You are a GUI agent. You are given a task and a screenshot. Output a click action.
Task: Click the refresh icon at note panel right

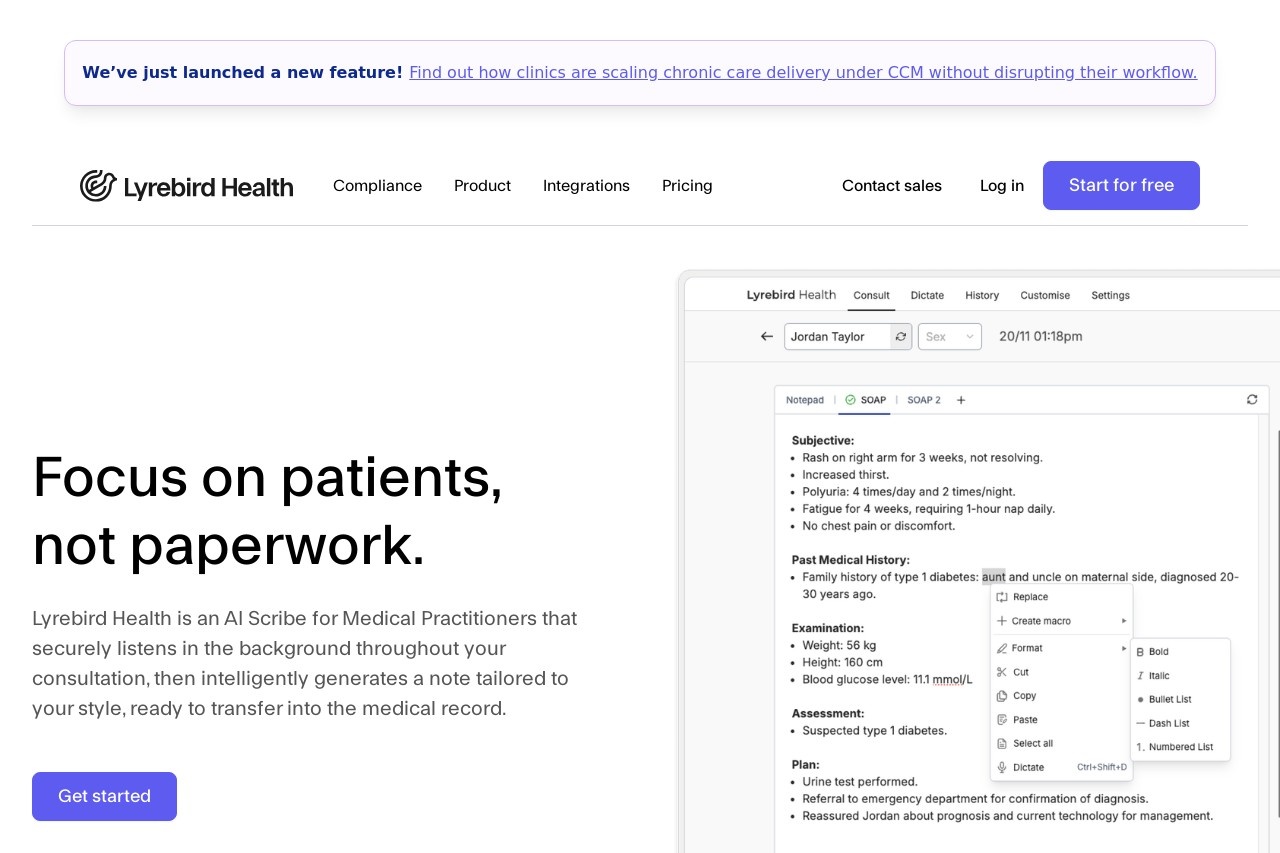click(x=1252, y=399)
